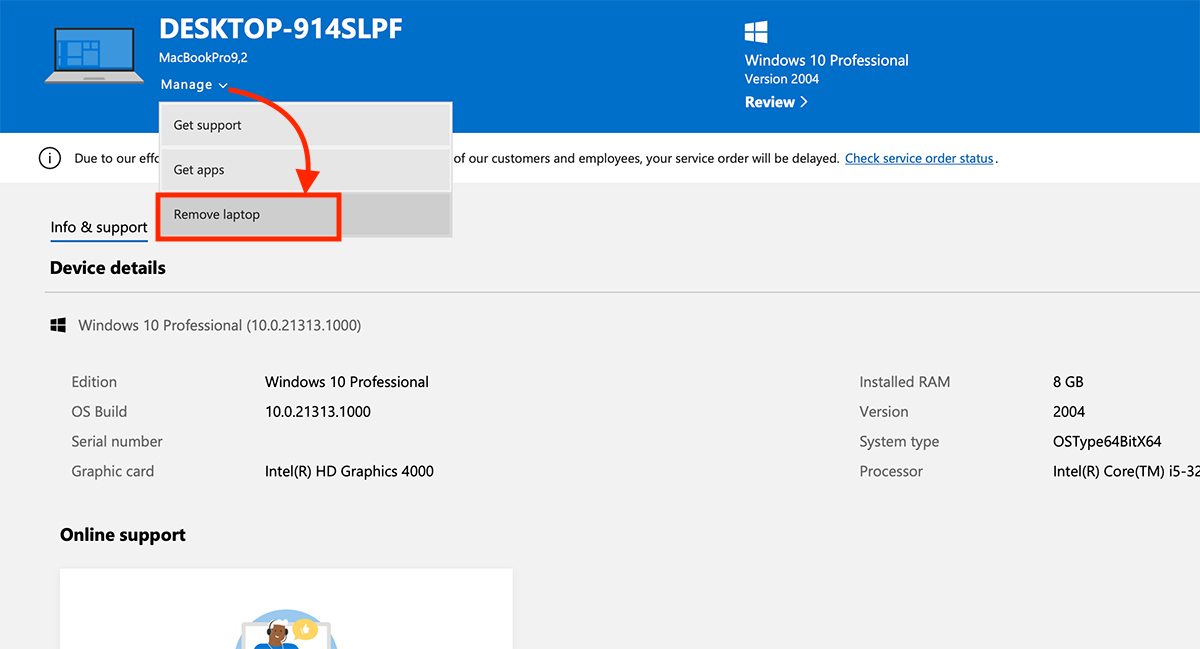Follow the Check service order status link
This screenshot has width=1200, height=649.
919,158
